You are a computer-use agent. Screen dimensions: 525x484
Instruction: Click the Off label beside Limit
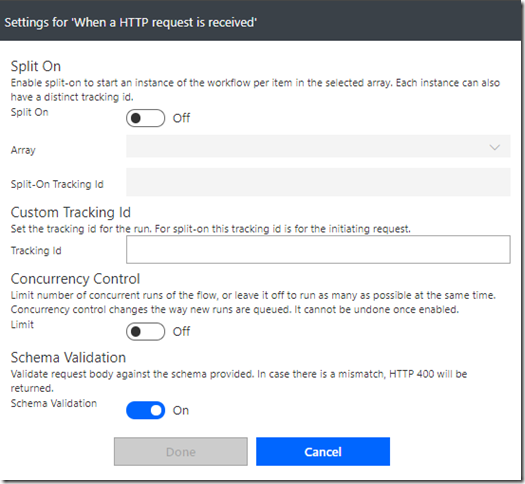click(x=181, y=332)
